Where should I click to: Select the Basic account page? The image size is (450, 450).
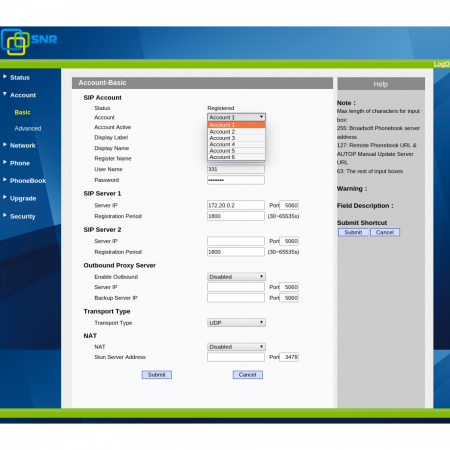[22, 112]
